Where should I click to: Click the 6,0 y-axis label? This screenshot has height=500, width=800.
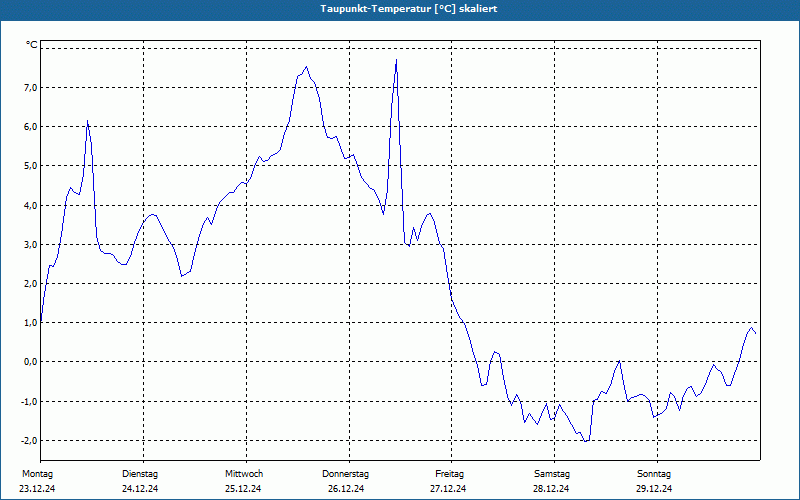coord(31,127)
